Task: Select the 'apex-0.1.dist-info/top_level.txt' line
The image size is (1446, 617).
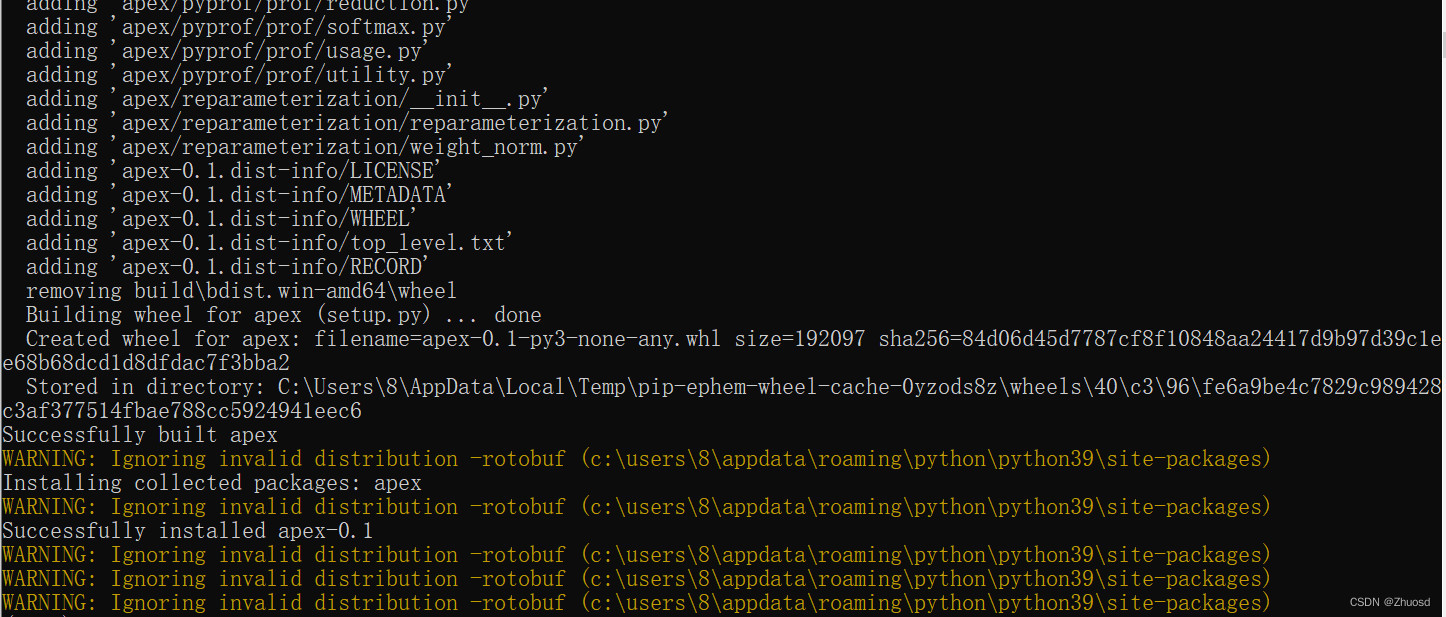Action: (x=270, y=243)
